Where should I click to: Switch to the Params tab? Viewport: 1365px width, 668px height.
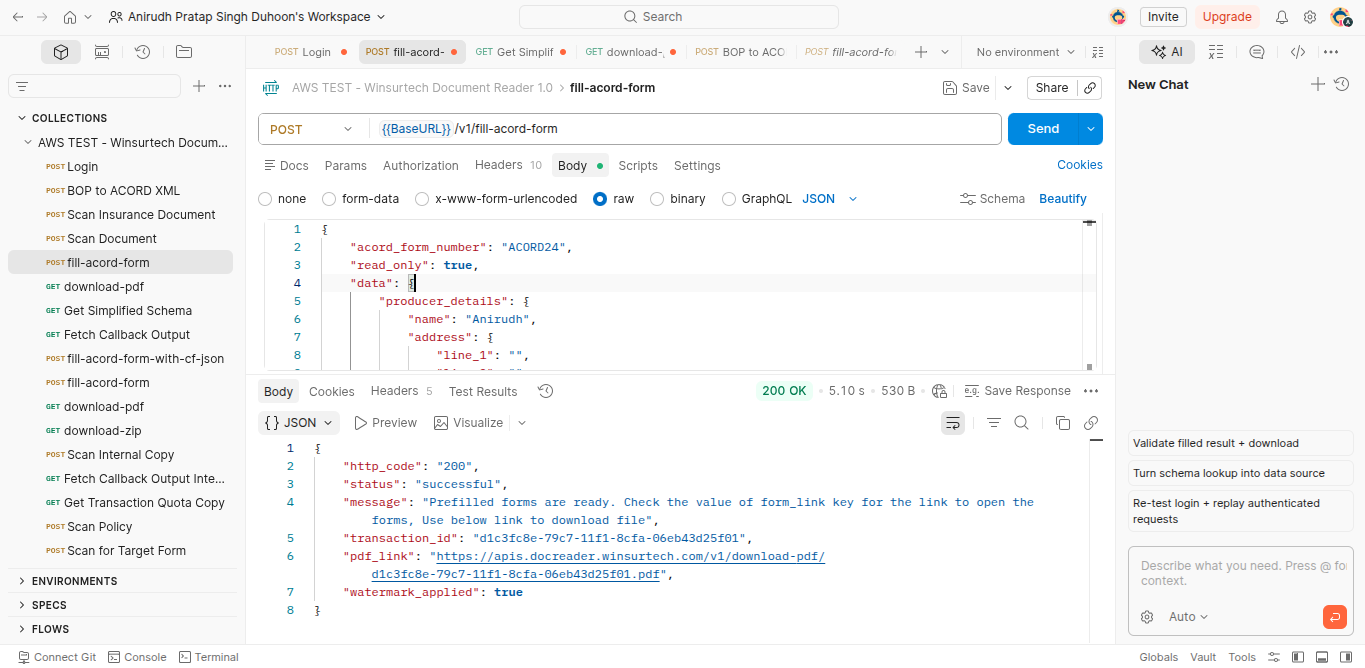[x=346, y=166]
